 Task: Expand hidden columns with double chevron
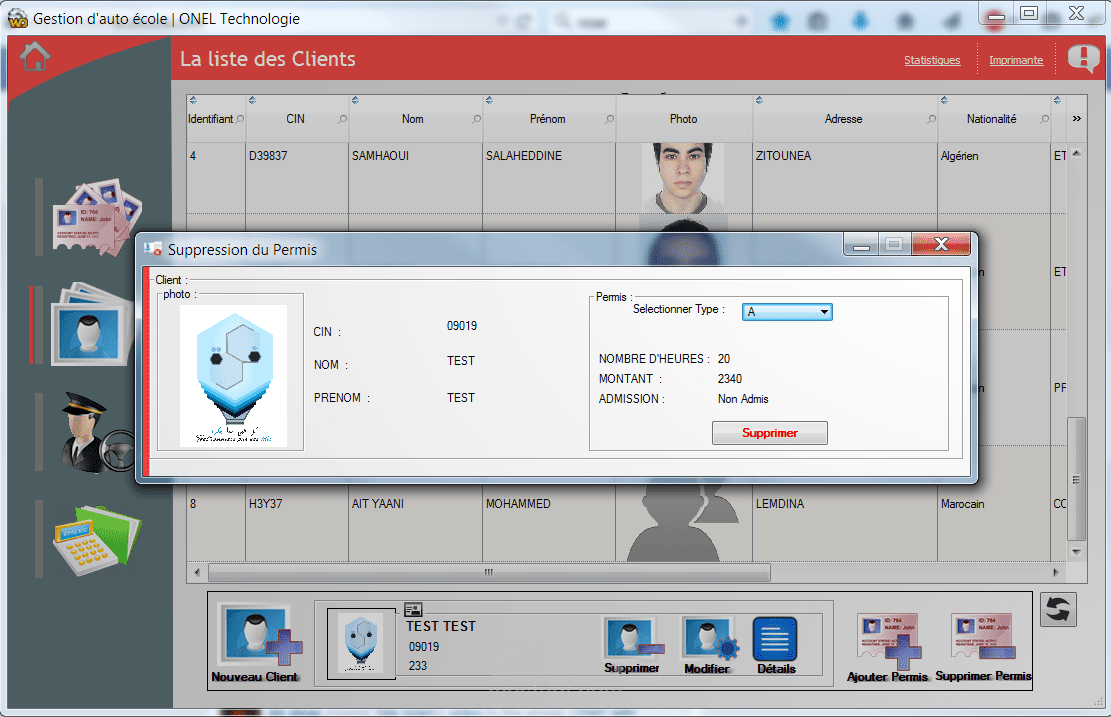click(x=1077, y=118)
